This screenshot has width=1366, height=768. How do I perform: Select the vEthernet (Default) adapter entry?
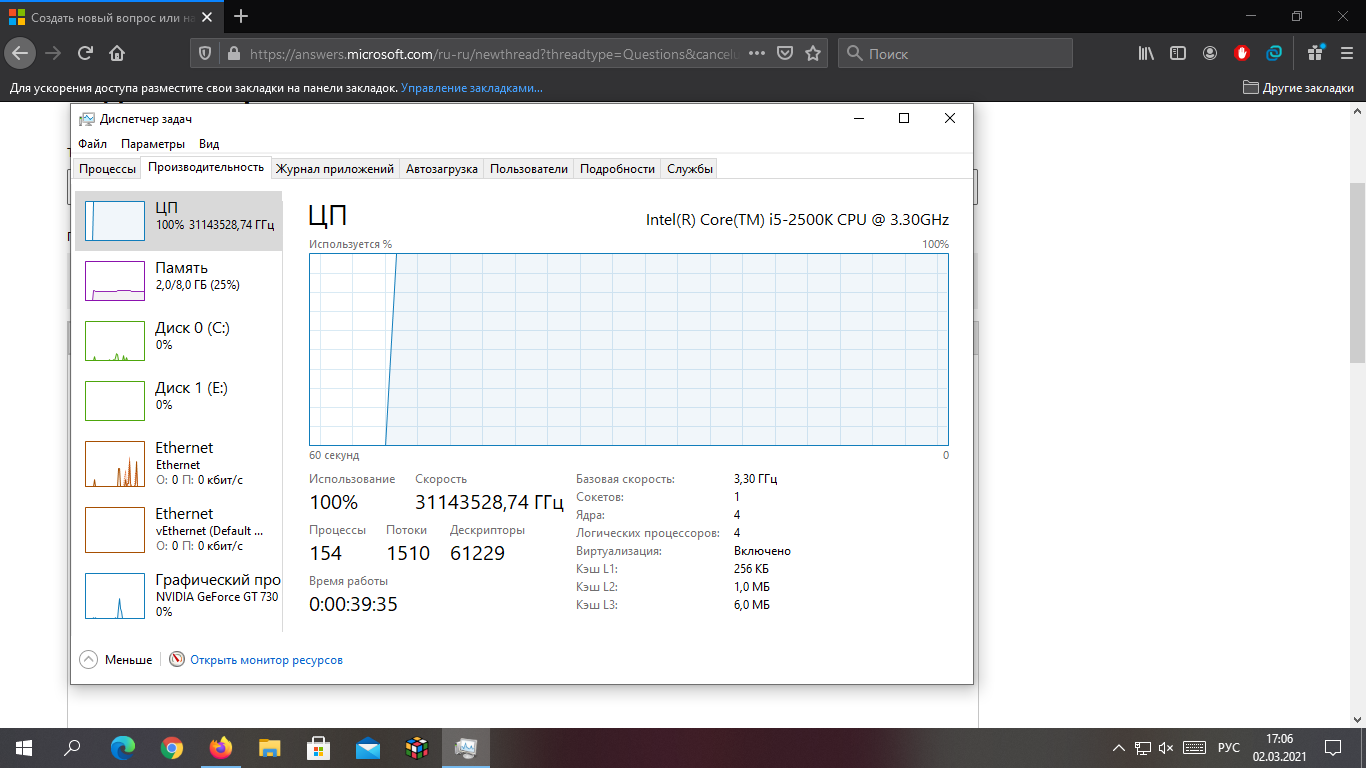(x=179, y=530)
